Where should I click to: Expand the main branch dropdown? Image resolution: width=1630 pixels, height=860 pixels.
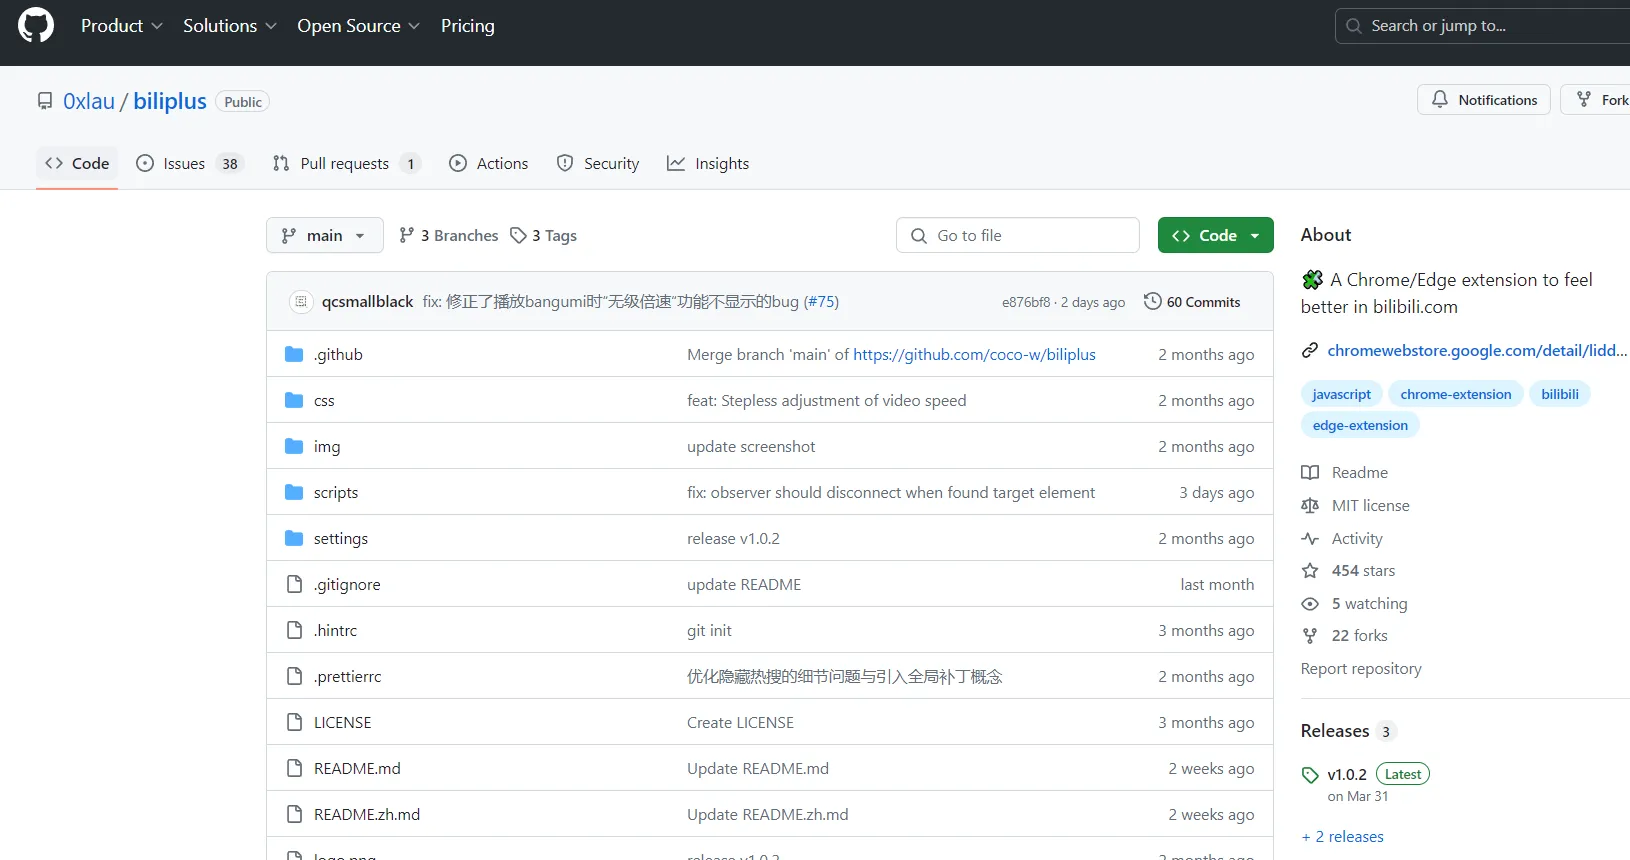coord(324,236)
